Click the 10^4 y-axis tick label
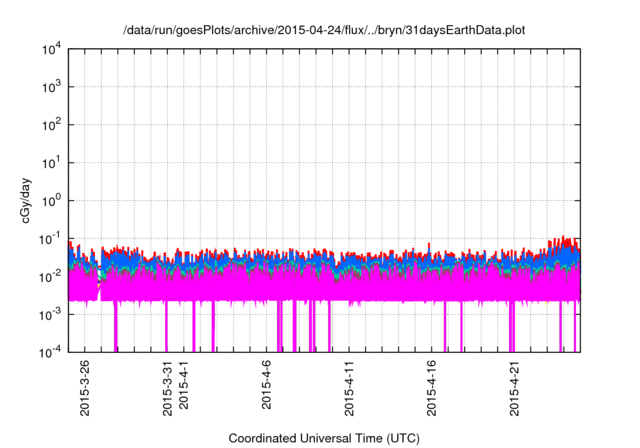Viewport: 640px width, 448px height. 51,49
